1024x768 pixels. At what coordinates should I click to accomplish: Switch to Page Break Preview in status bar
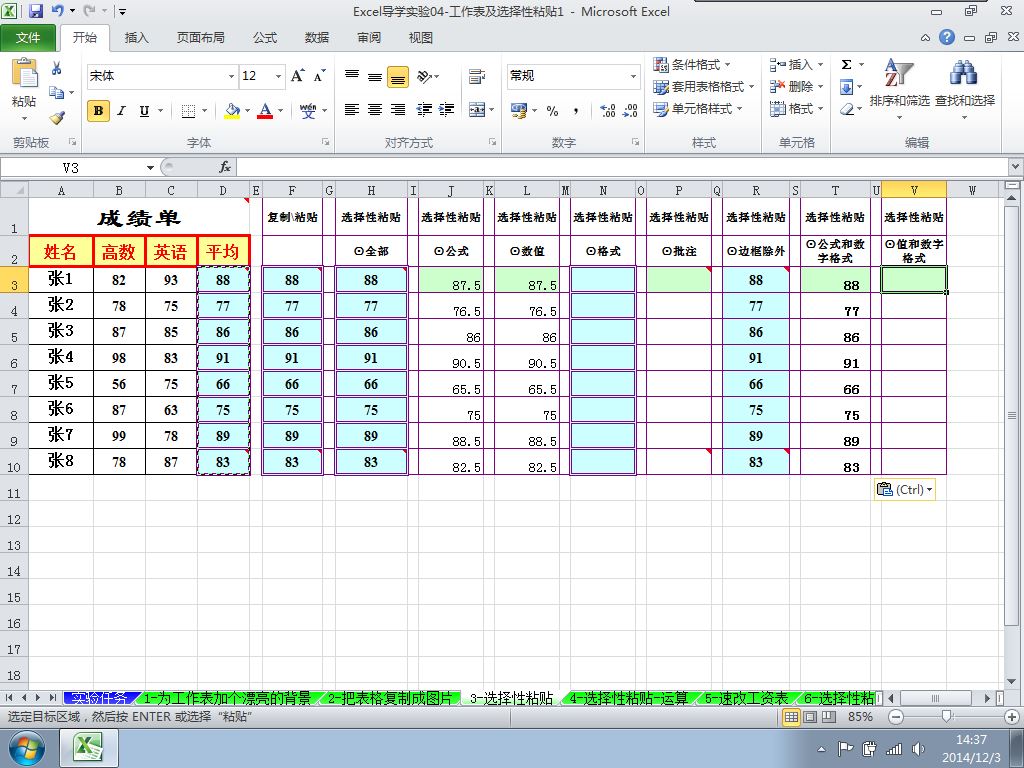829,717
